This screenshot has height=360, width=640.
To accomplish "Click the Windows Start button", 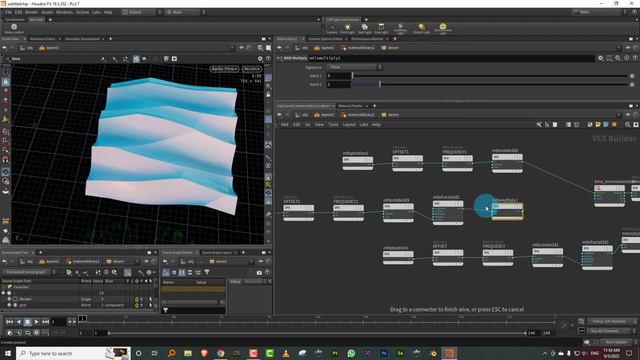I will tap(7, 353).
